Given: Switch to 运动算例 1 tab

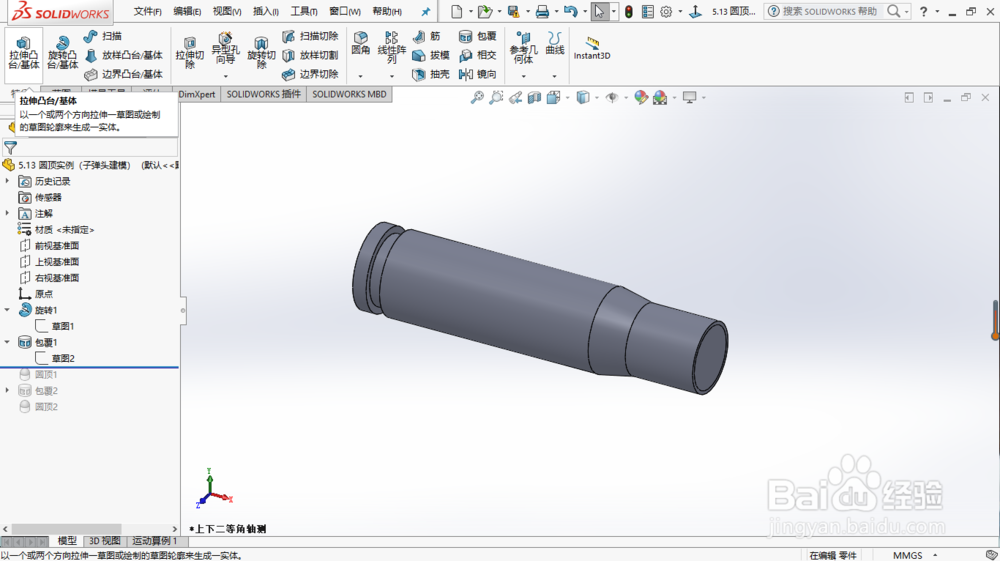Looking at the screenshot, I should coord(154,541).
